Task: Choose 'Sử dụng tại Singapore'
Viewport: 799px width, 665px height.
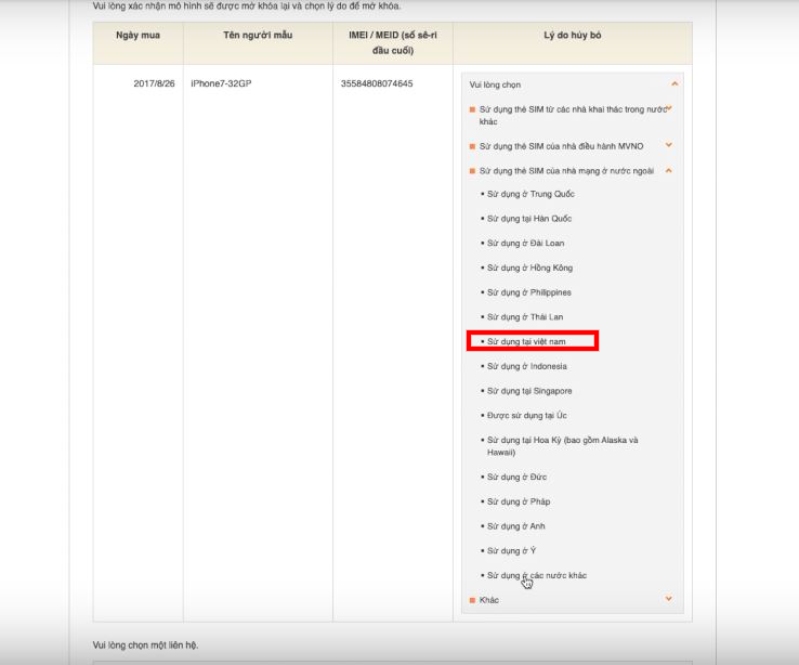Action: [530, 391]
